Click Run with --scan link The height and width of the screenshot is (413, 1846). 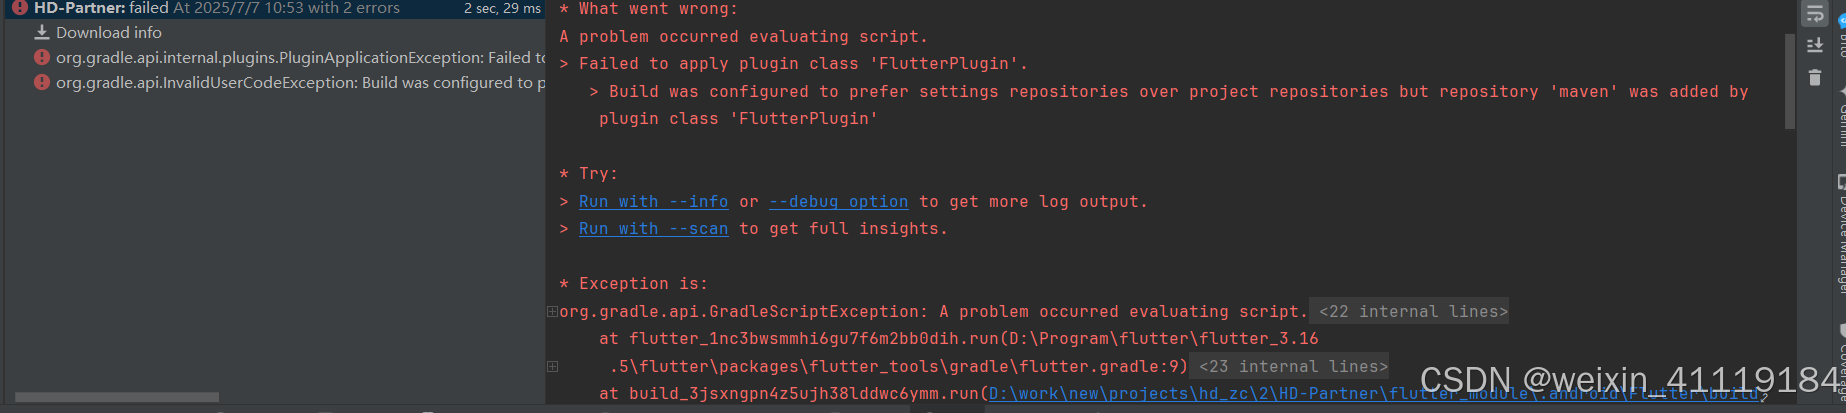653,228
